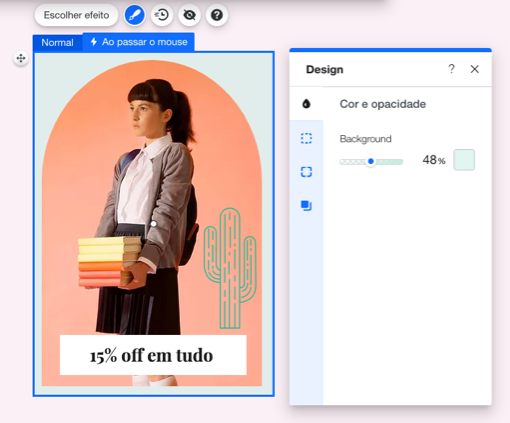Image resolution: width=510 pixels, height=423 pixels.
Task: Select the 15% off em tudo text box
Action: 153,355
